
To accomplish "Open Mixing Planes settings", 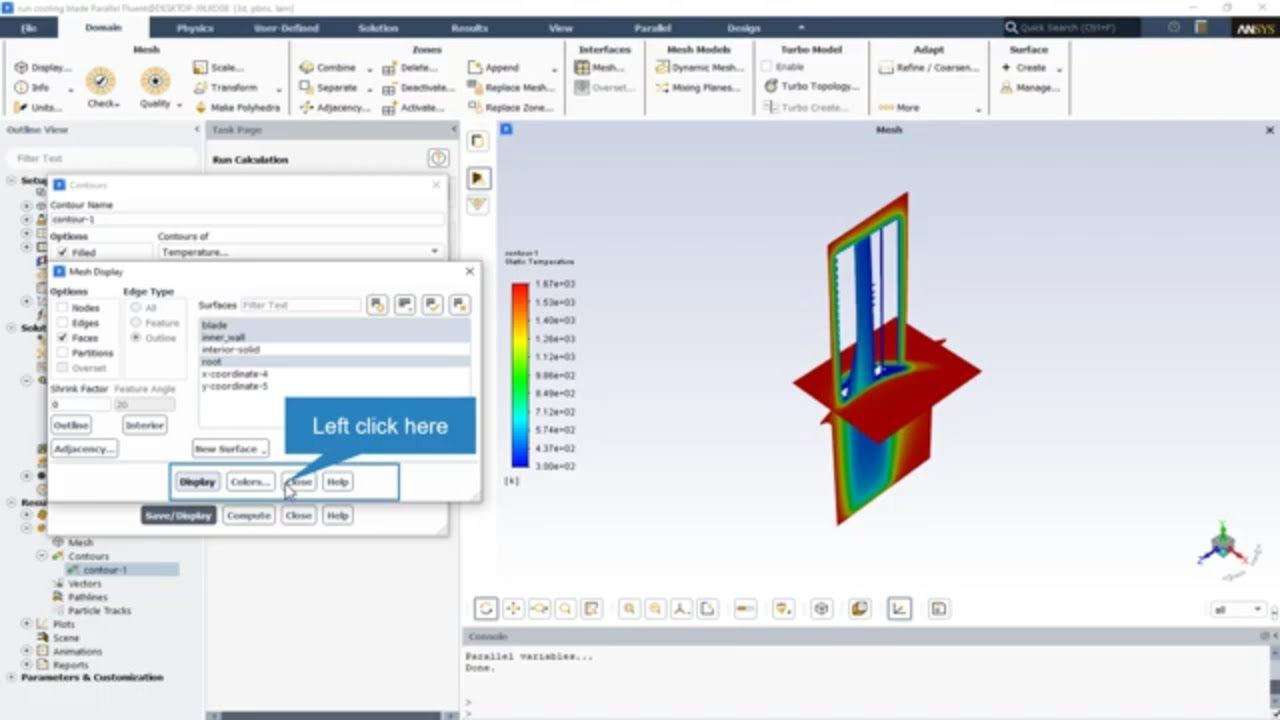I will point(698,88).
